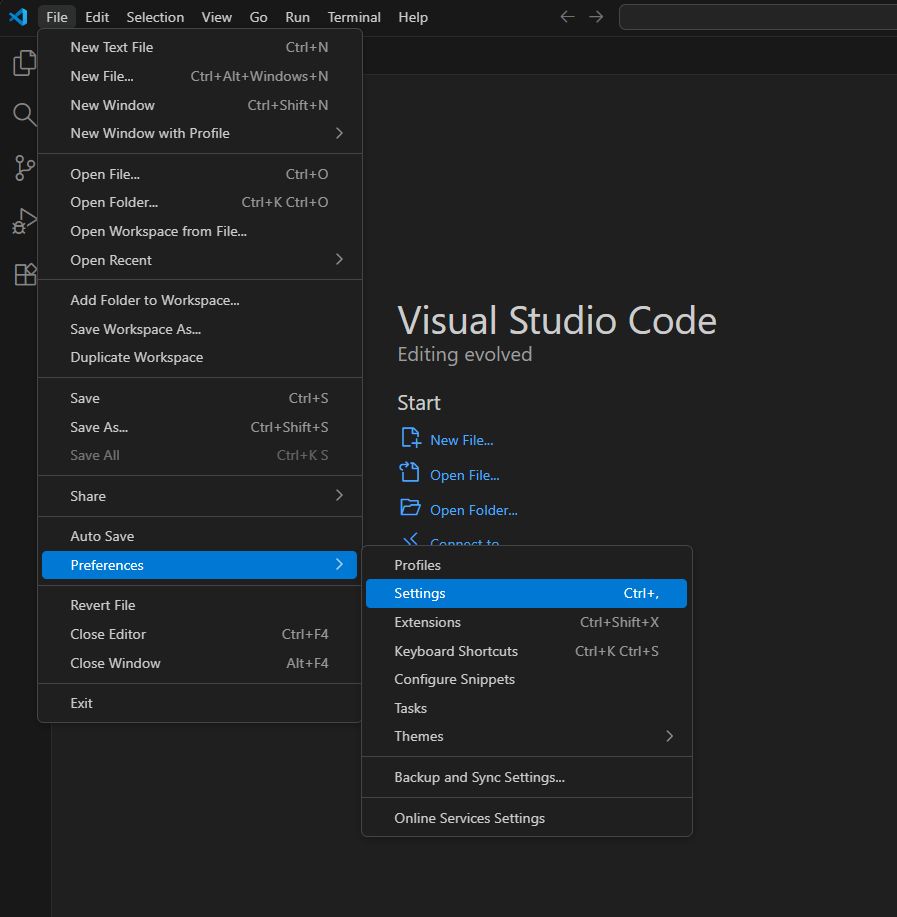Choose Open File... menu entry

pos(199,174)
